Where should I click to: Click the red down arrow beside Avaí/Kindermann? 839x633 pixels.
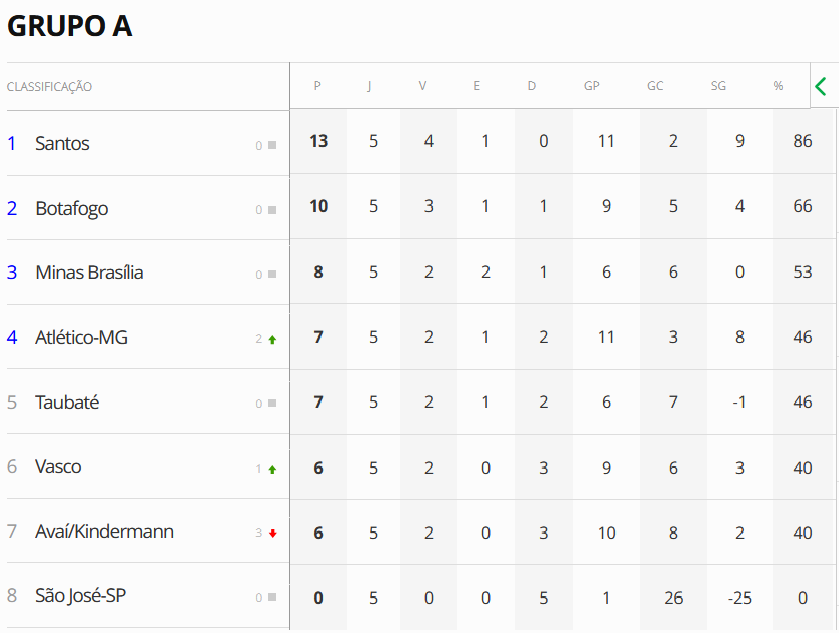272,533
